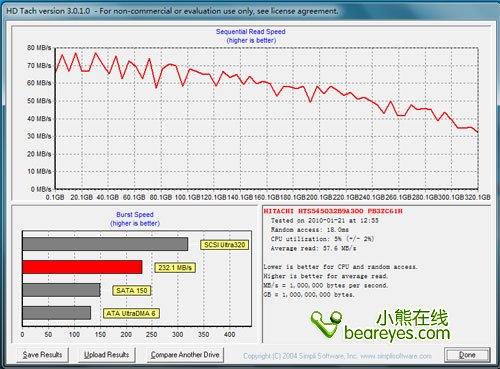This screenshot has width=500, height=369.
Task: Click the Save Results button
Action: (x=42, y=355)
